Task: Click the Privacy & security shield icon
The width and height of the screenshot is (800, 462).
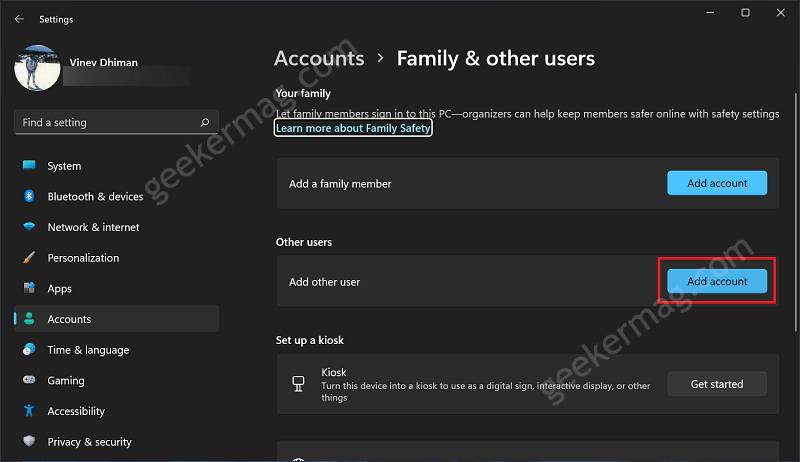Action: [x=29, y=441]
